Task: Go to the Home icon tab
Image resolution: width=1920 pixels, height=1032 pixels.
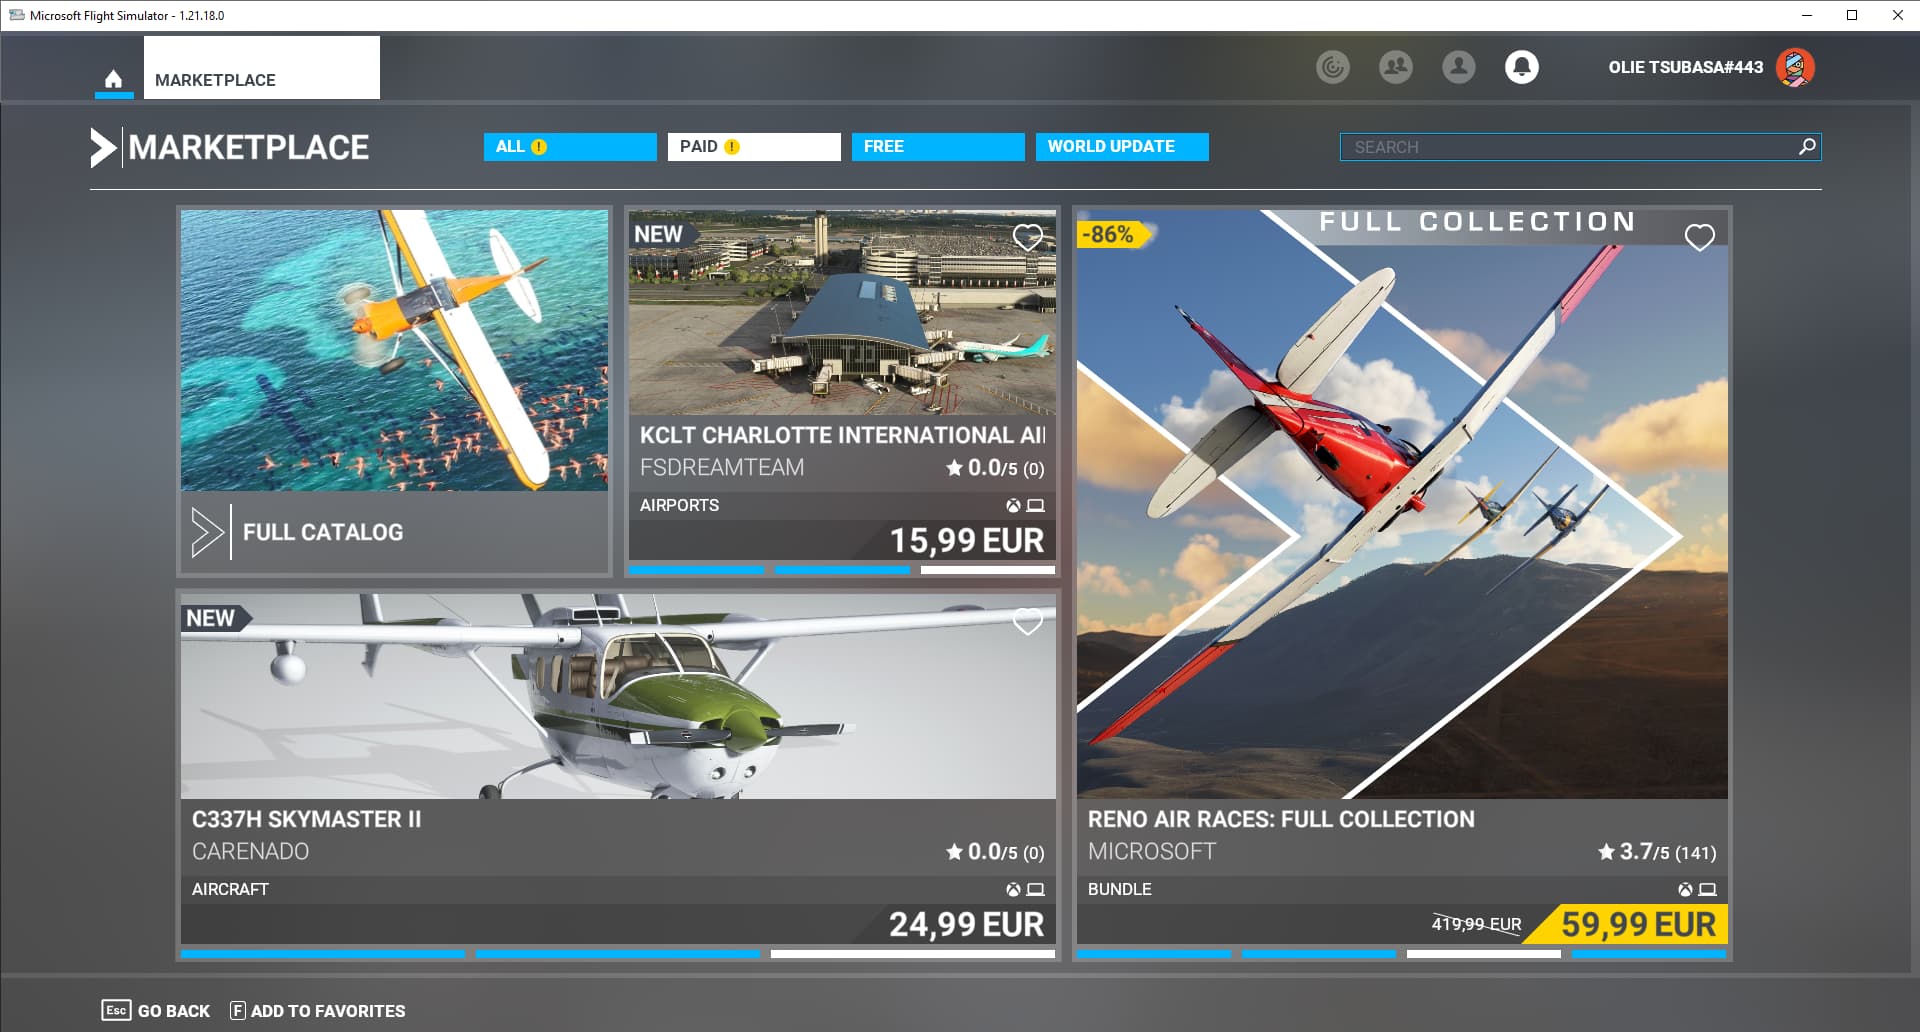Action: [114, 79]
